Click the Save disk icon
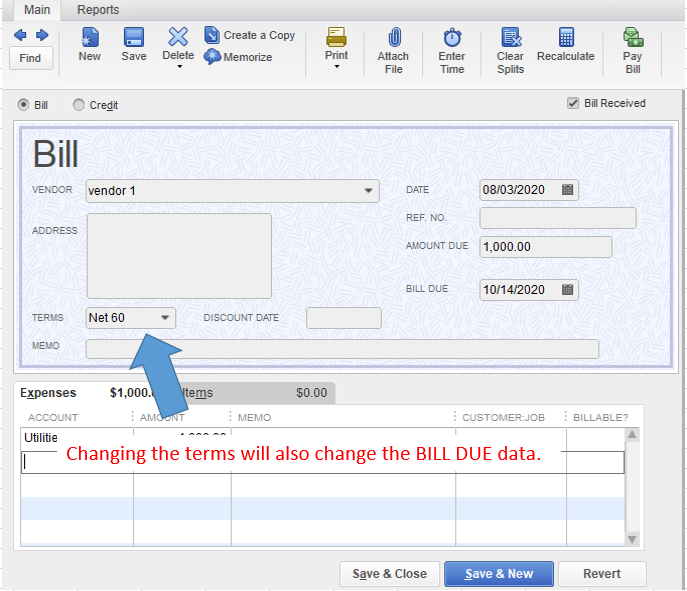The image size is (687, 591). point(134,37)
